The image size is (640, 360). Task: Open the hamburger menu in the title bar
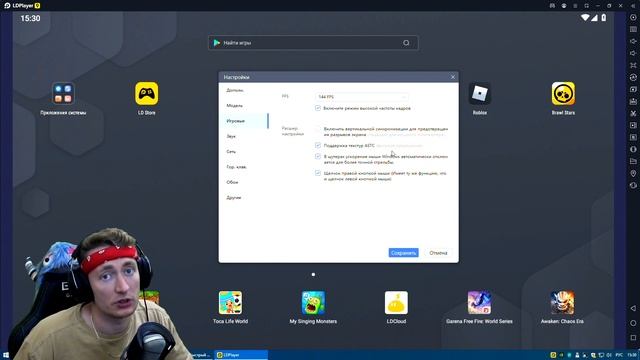click(575, 6)
